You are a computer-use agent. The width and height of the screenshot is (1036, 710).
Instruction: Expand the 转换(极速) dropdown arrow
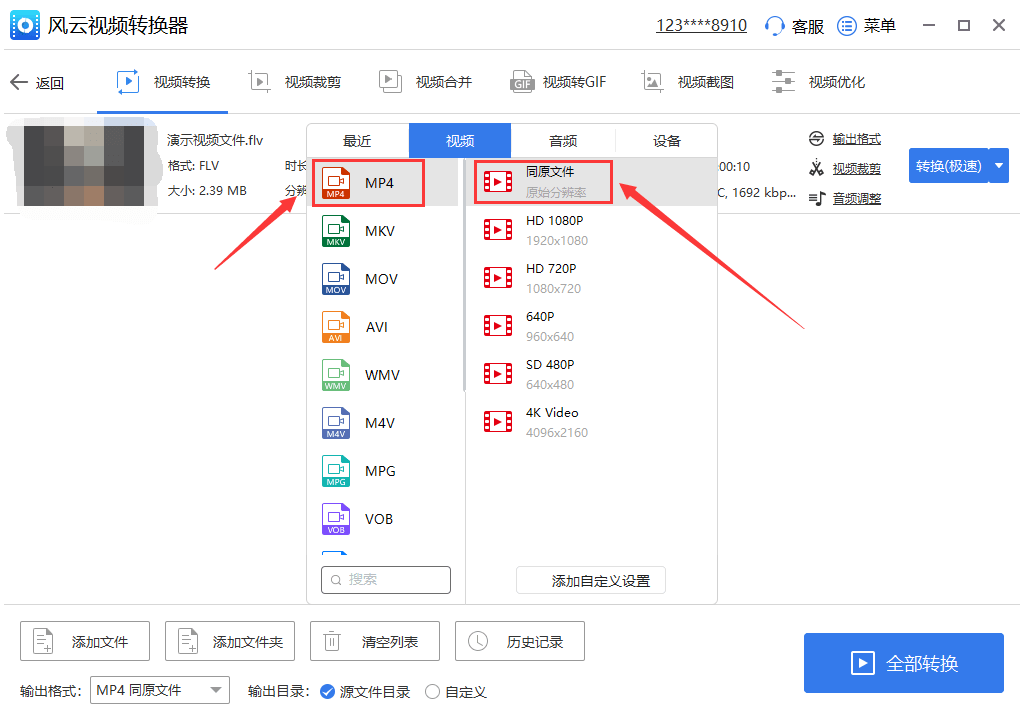pyautogui.click(x=998, y=166)
